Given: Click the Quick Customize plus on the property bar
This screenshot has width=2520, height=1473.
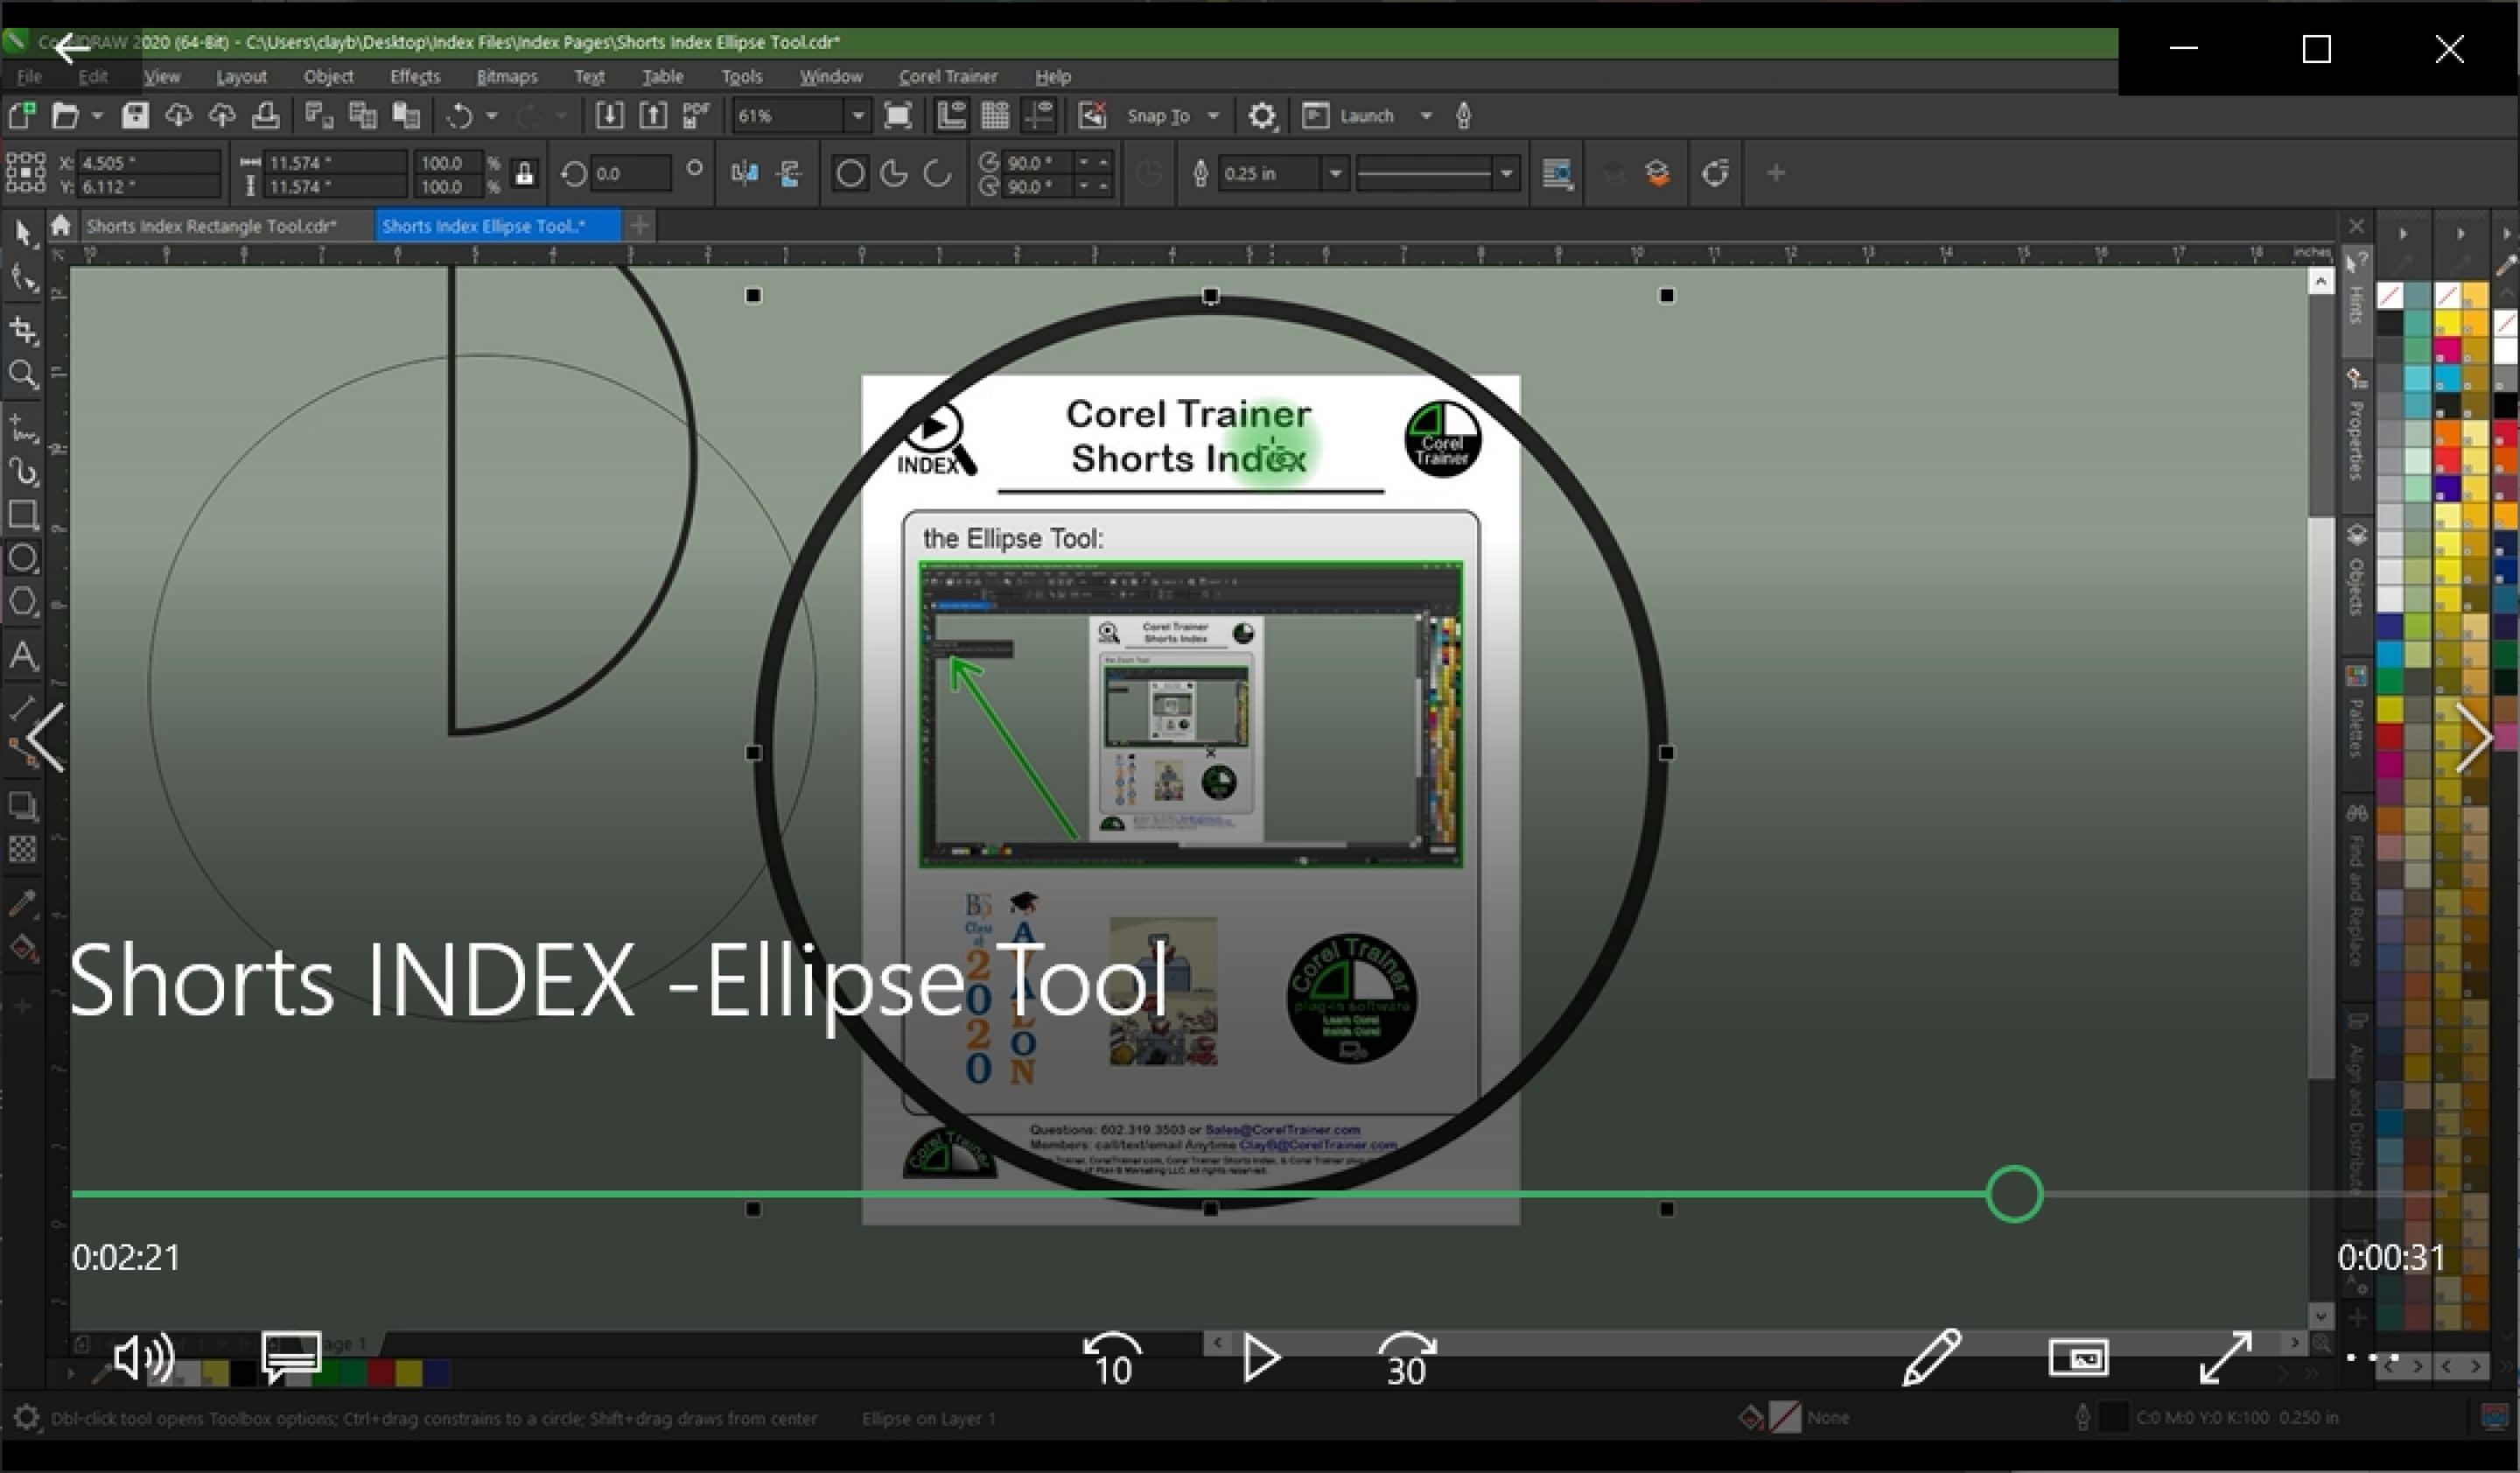Looking at the screenshot, I should pyautogui.click(x=1775, y=174).
